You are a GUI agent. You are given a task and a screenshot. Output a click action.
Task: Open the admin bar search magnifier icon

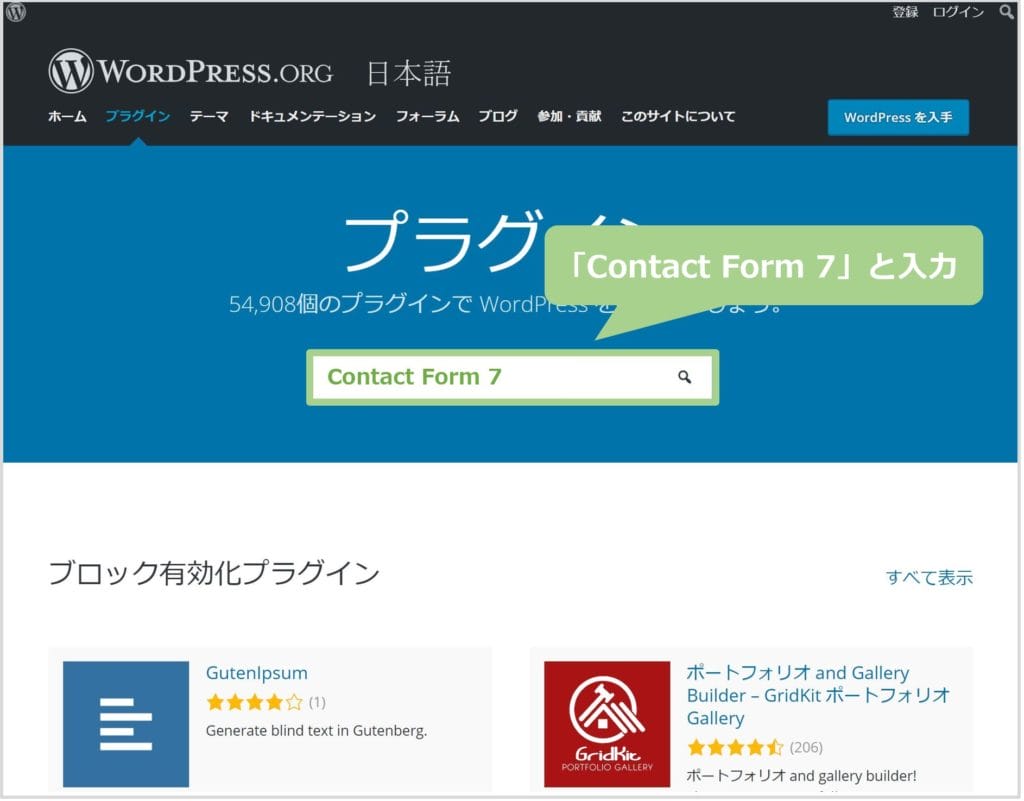coord(1006,12)
